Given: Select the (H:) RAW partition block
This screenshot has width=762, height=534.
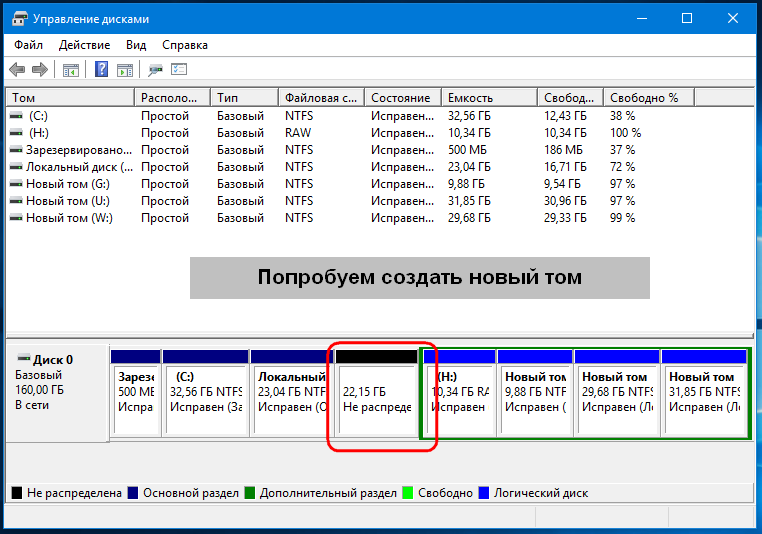Looking at the screenshot, I should tap(459, 399).
